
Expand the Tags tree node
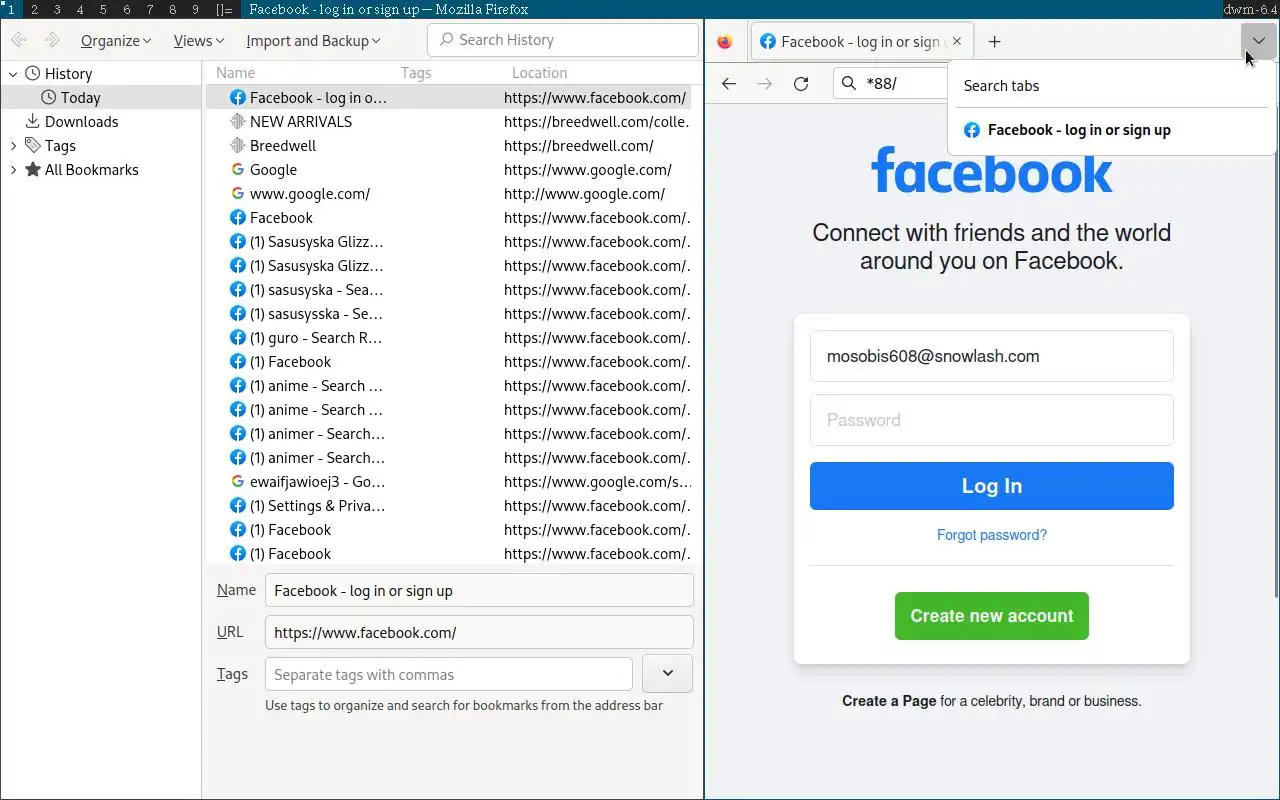coord(13,145)
